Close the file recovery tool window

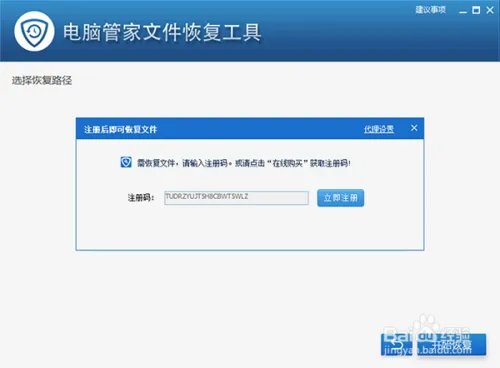490,10
